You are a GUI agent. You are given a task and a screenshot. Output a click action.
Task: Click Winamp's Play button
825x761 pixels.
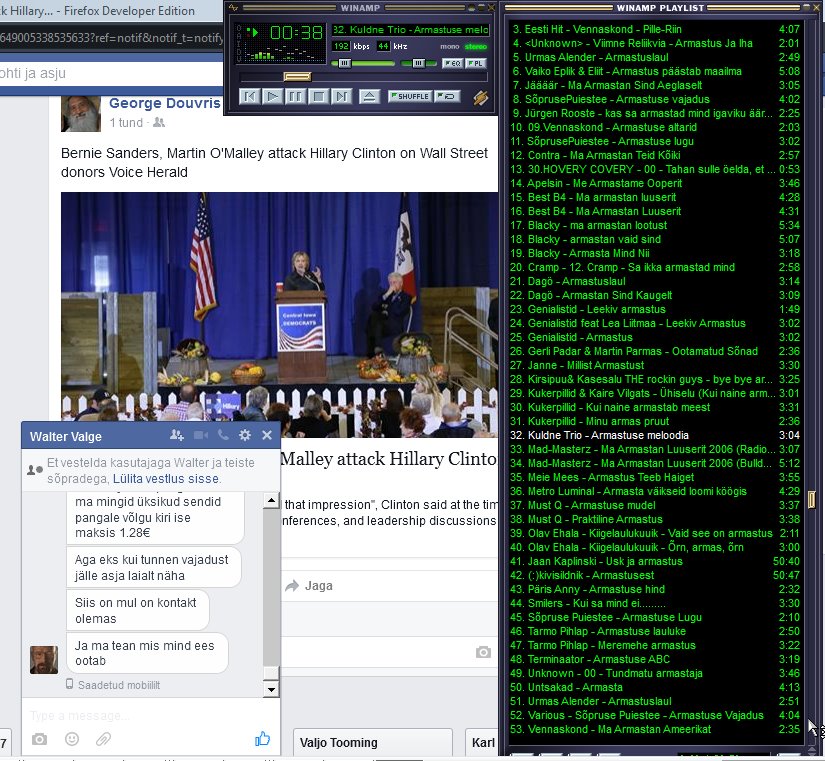(x=273, y=96)
